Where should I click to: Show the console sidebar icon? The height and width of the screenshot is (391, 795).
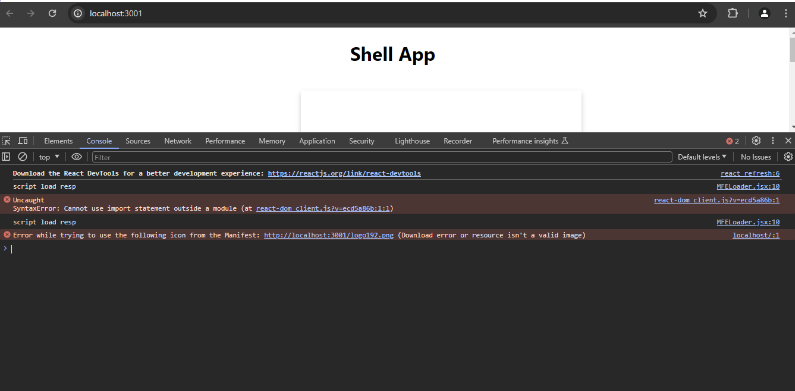(x=6, y=157)
